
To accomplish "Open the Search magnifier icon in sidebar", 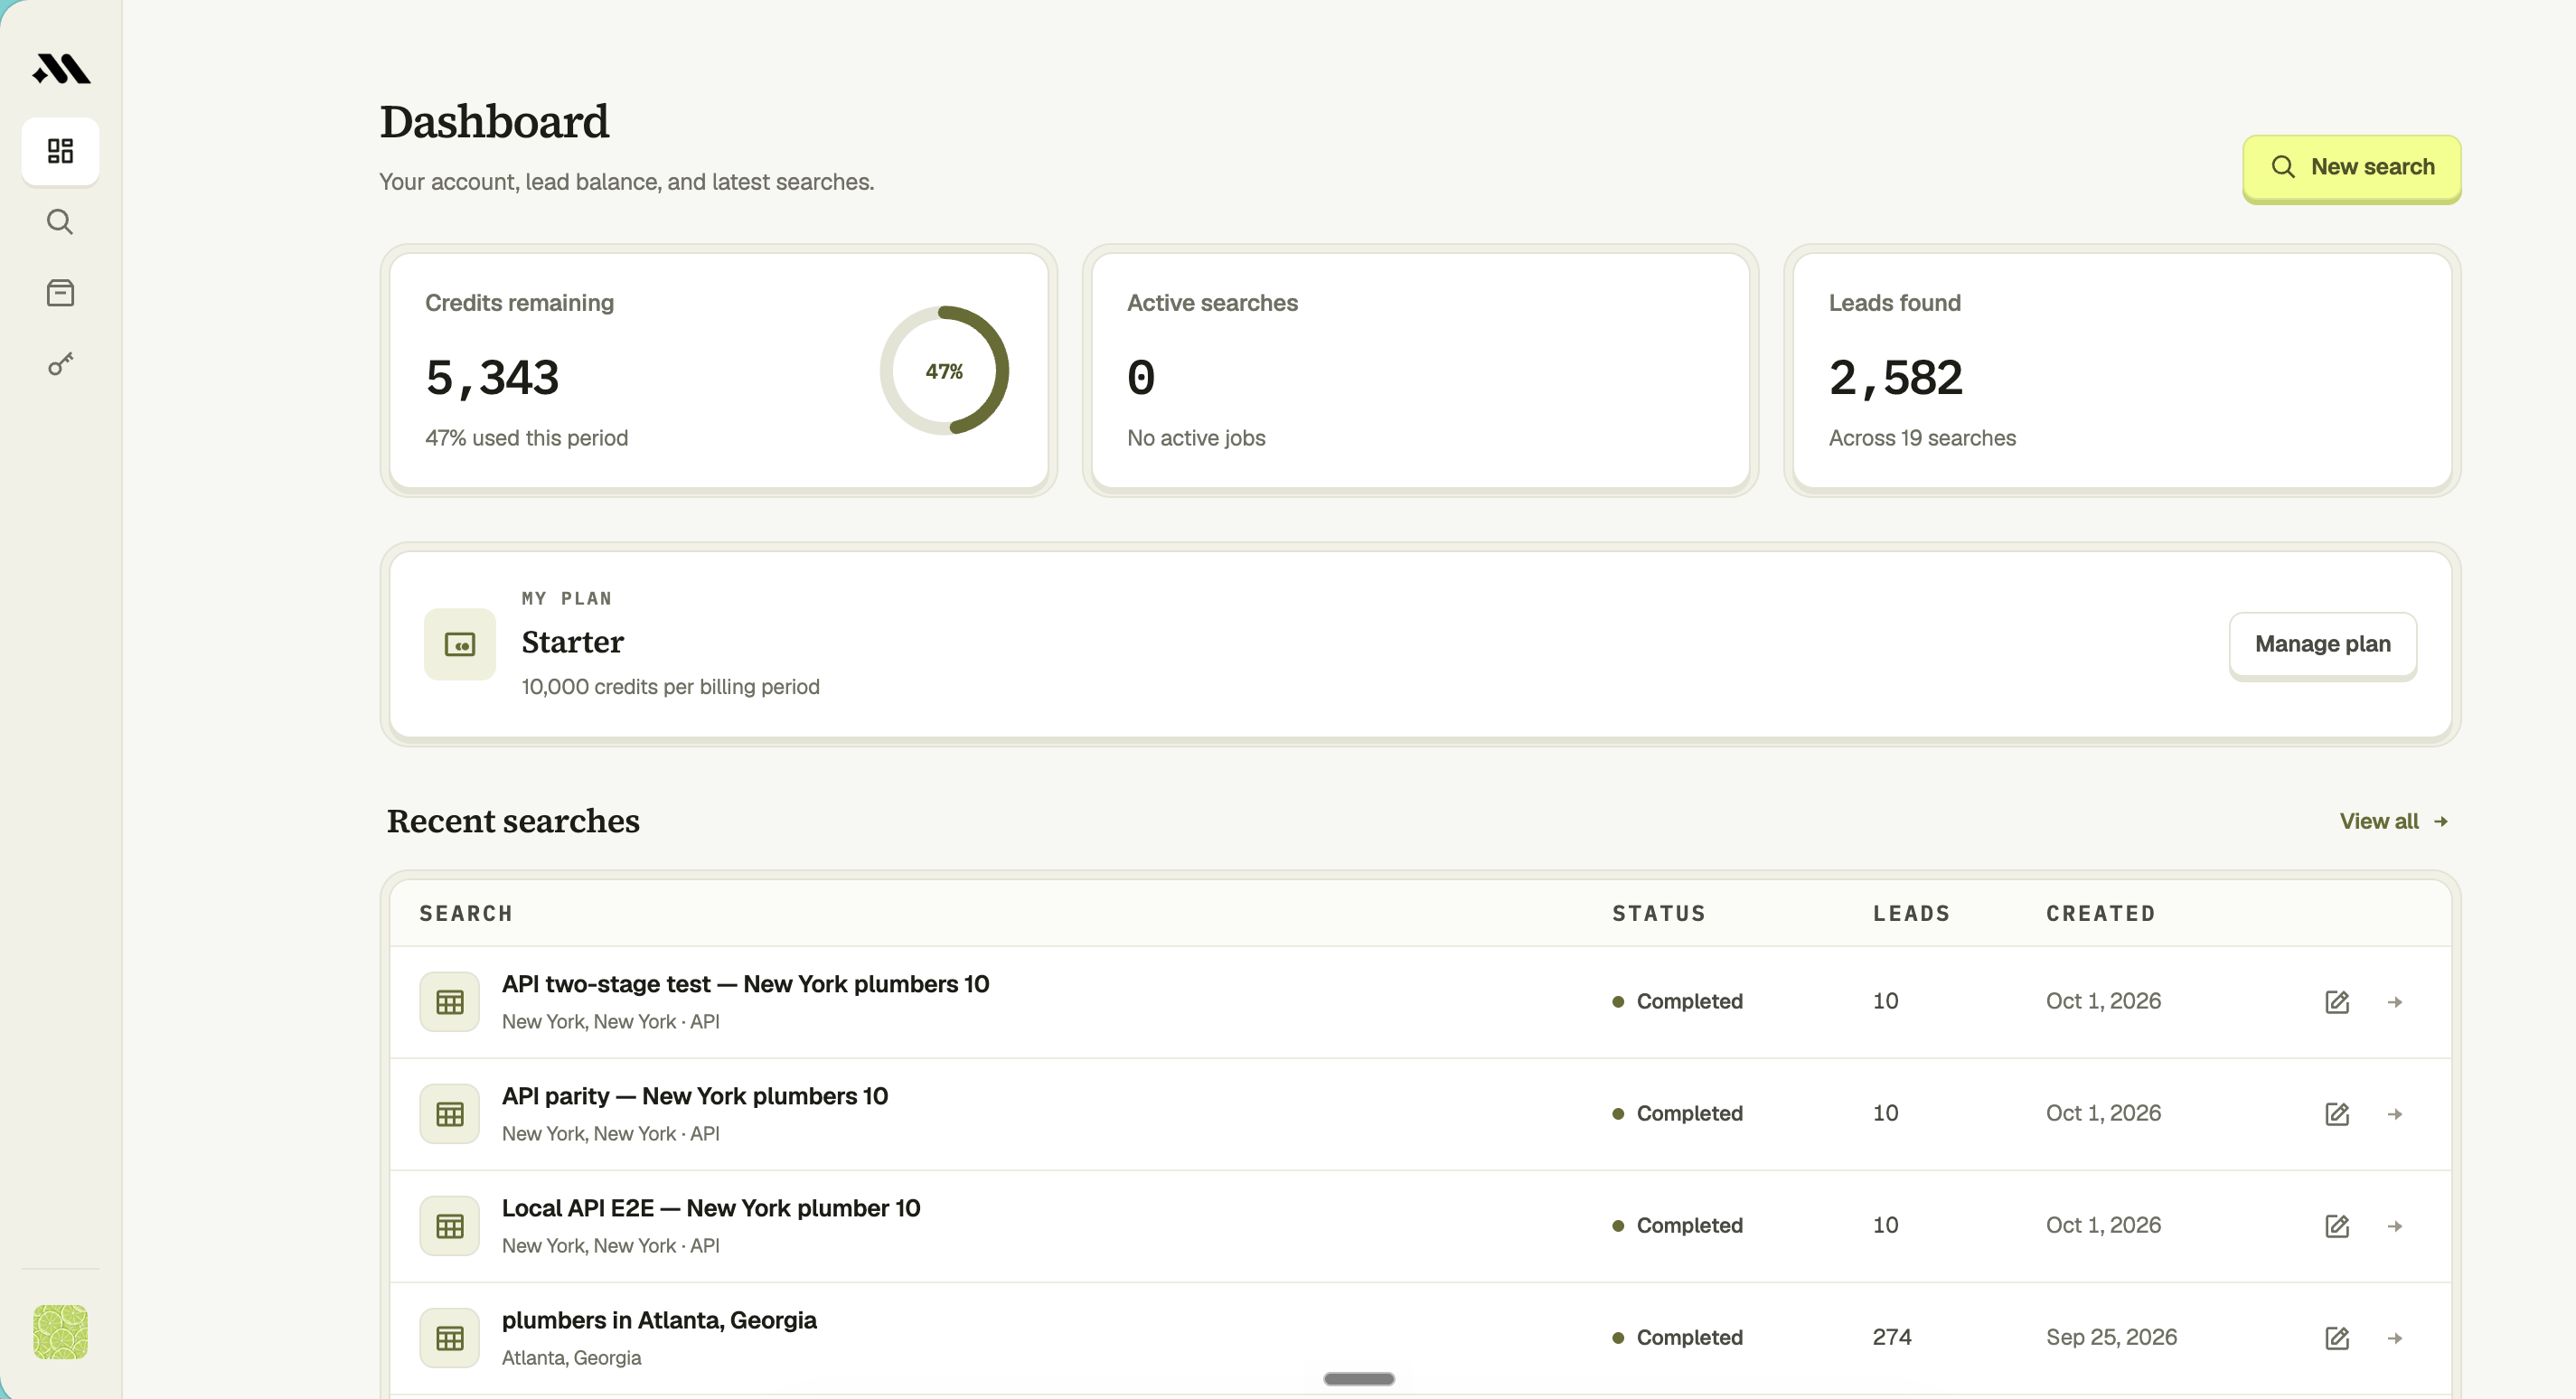I will (x=61, y=221).
